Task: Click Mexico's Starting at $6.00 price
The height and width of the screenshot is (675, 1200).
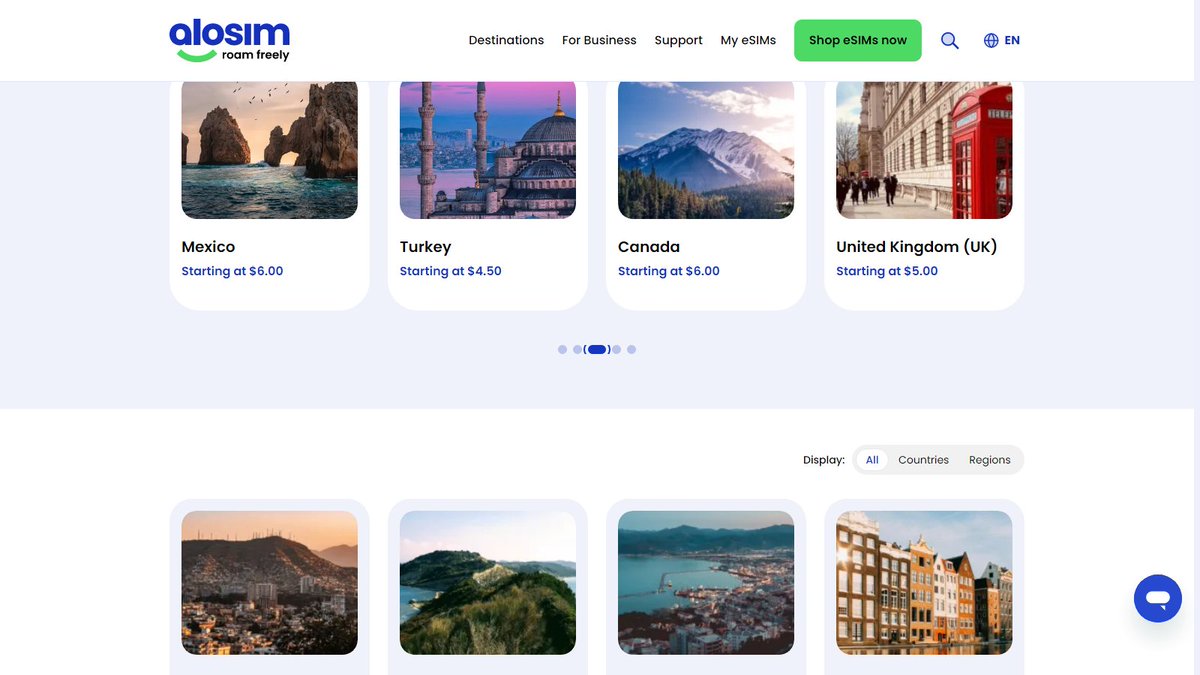Action: pos(232,271)
